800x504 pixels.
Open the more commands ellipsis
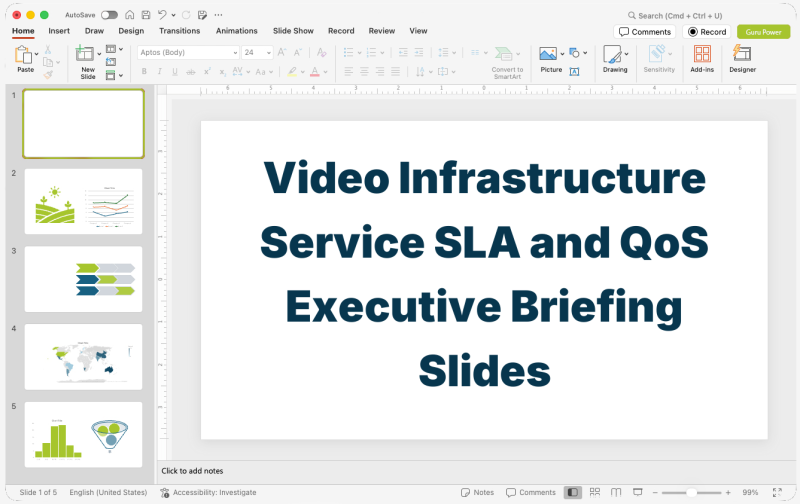coord(218,15)
